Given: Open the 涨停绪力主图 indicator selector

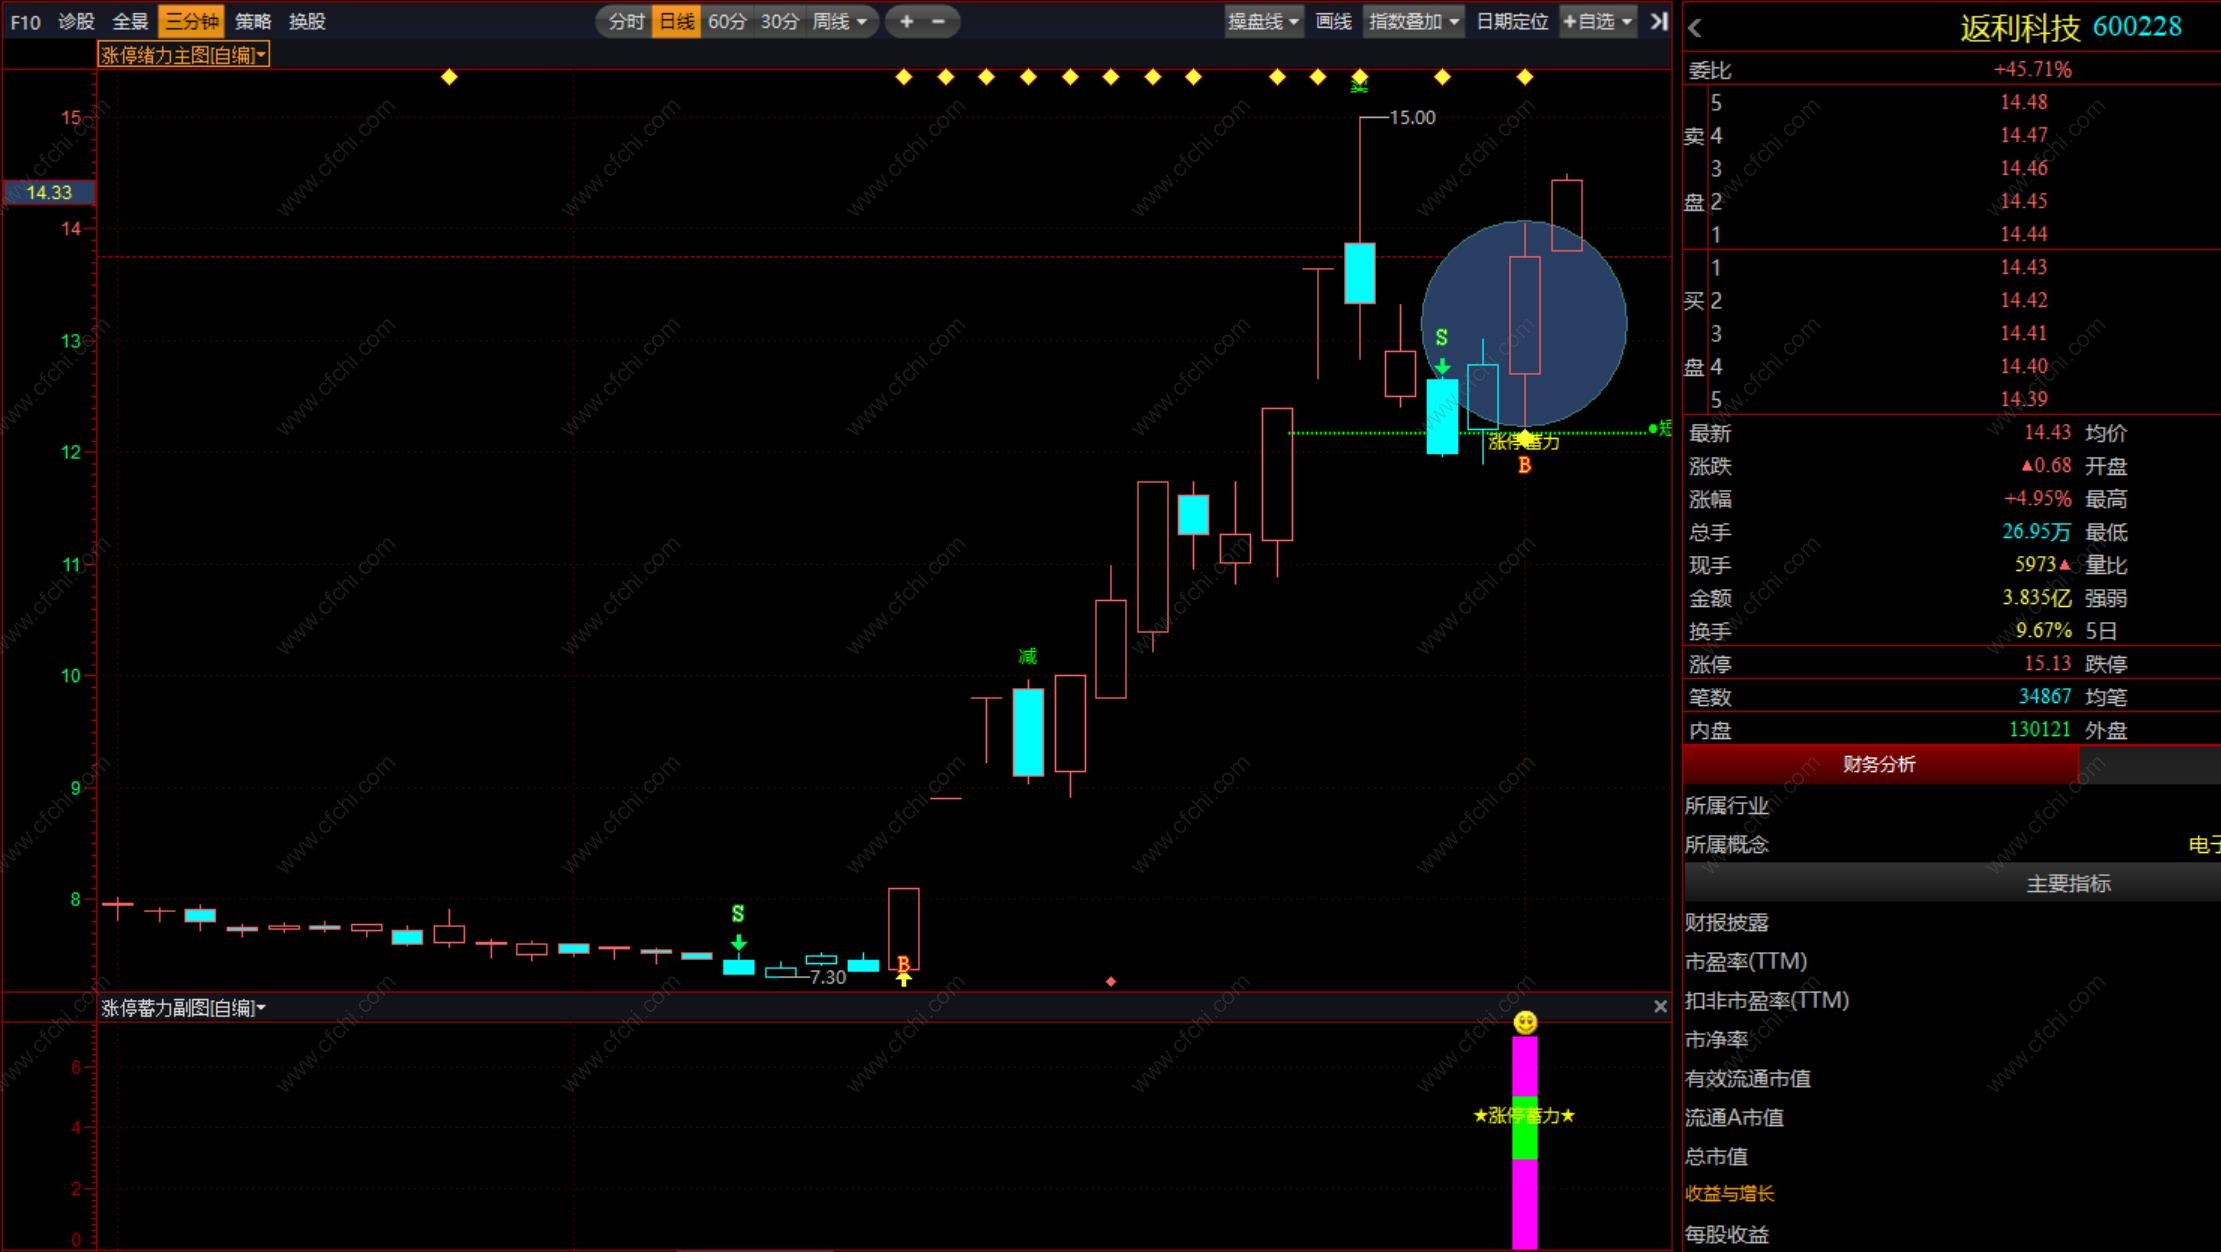Looking at the screenshot, I should (183, 55).
